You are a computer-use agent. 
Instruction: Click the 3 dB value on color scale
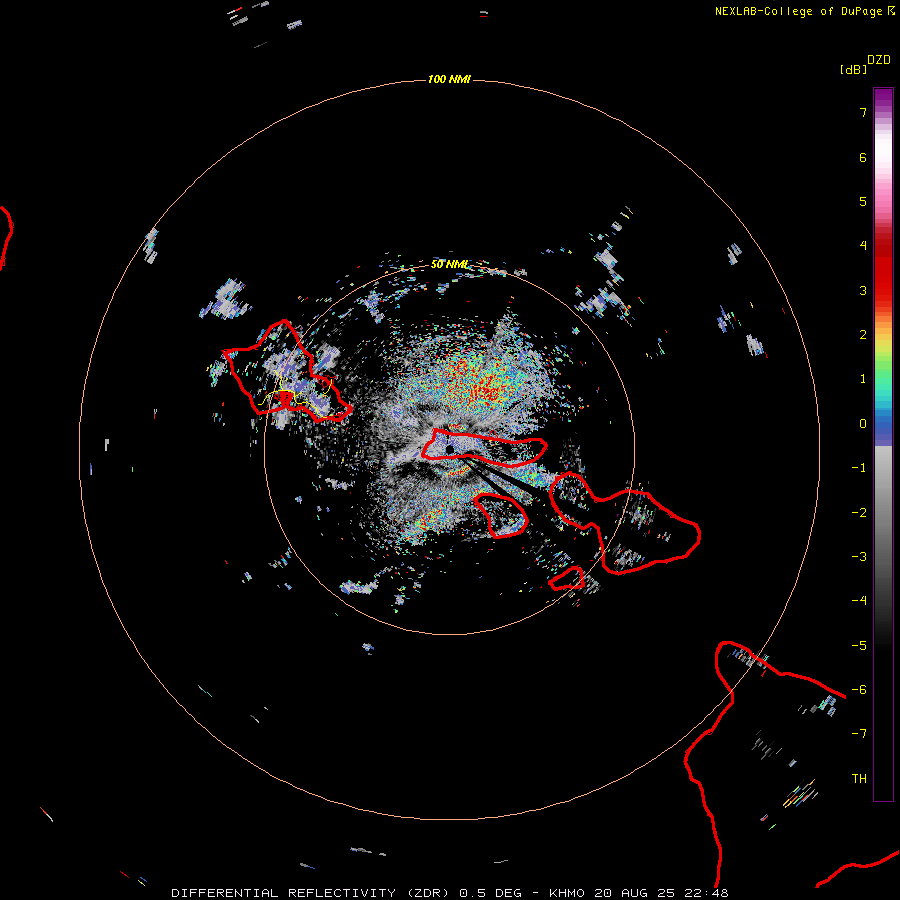tap(863, 290)
